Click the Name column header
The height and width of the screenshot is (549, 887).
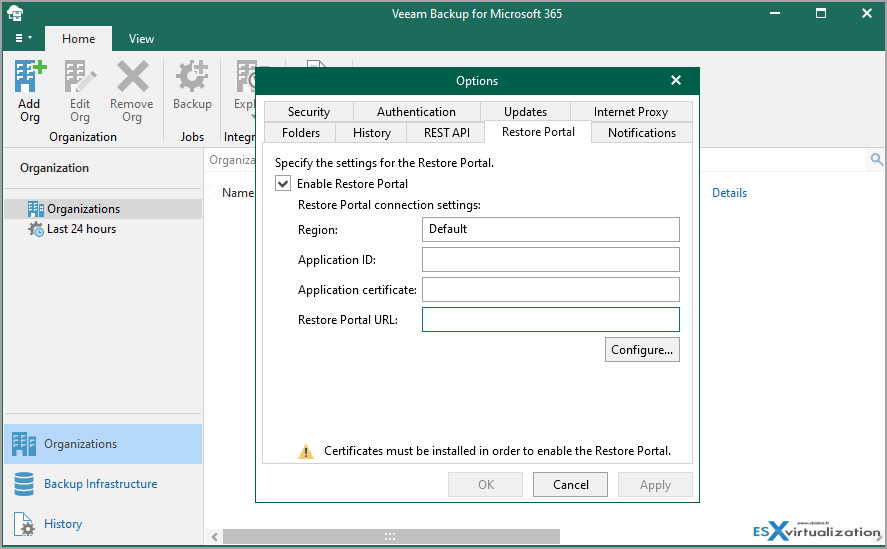(x=238, y=193)
